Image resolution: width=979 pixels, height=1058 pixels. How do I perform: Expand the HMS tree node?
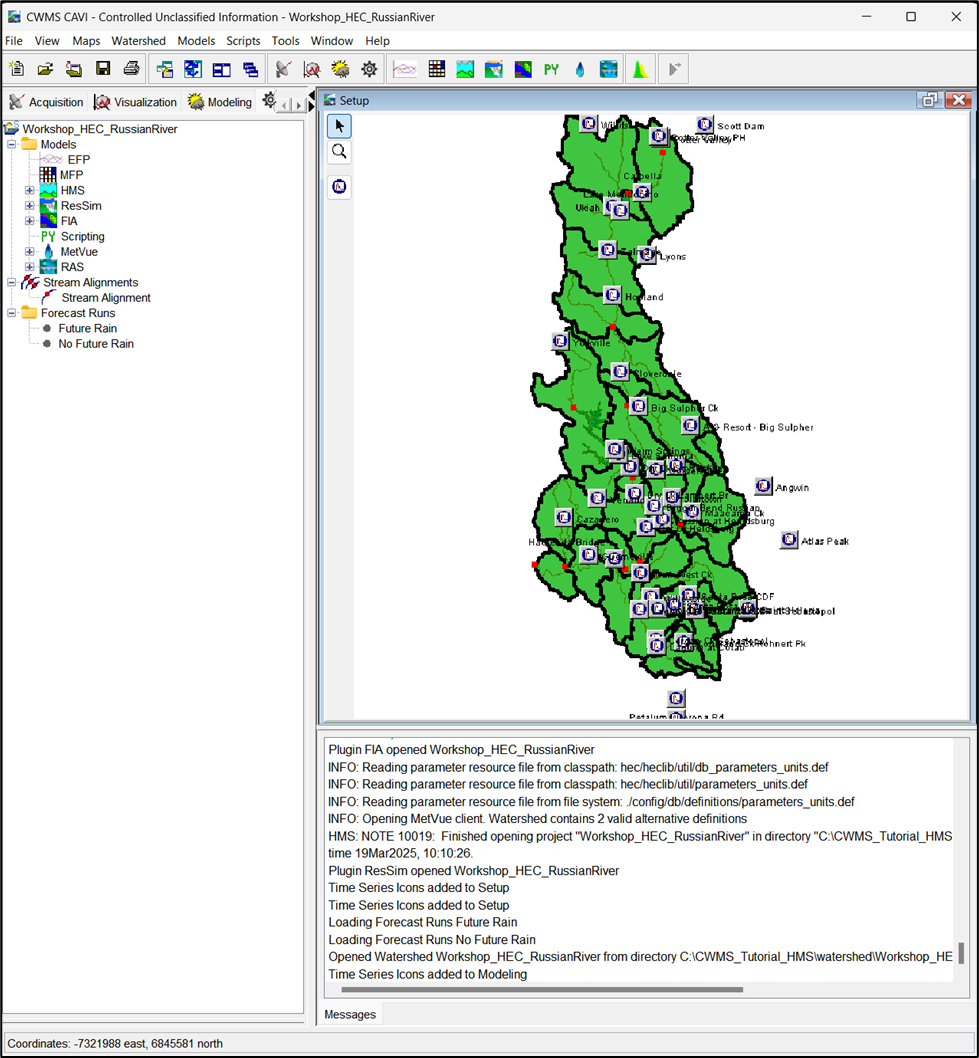pyautogui.click(x=30, y=190)
